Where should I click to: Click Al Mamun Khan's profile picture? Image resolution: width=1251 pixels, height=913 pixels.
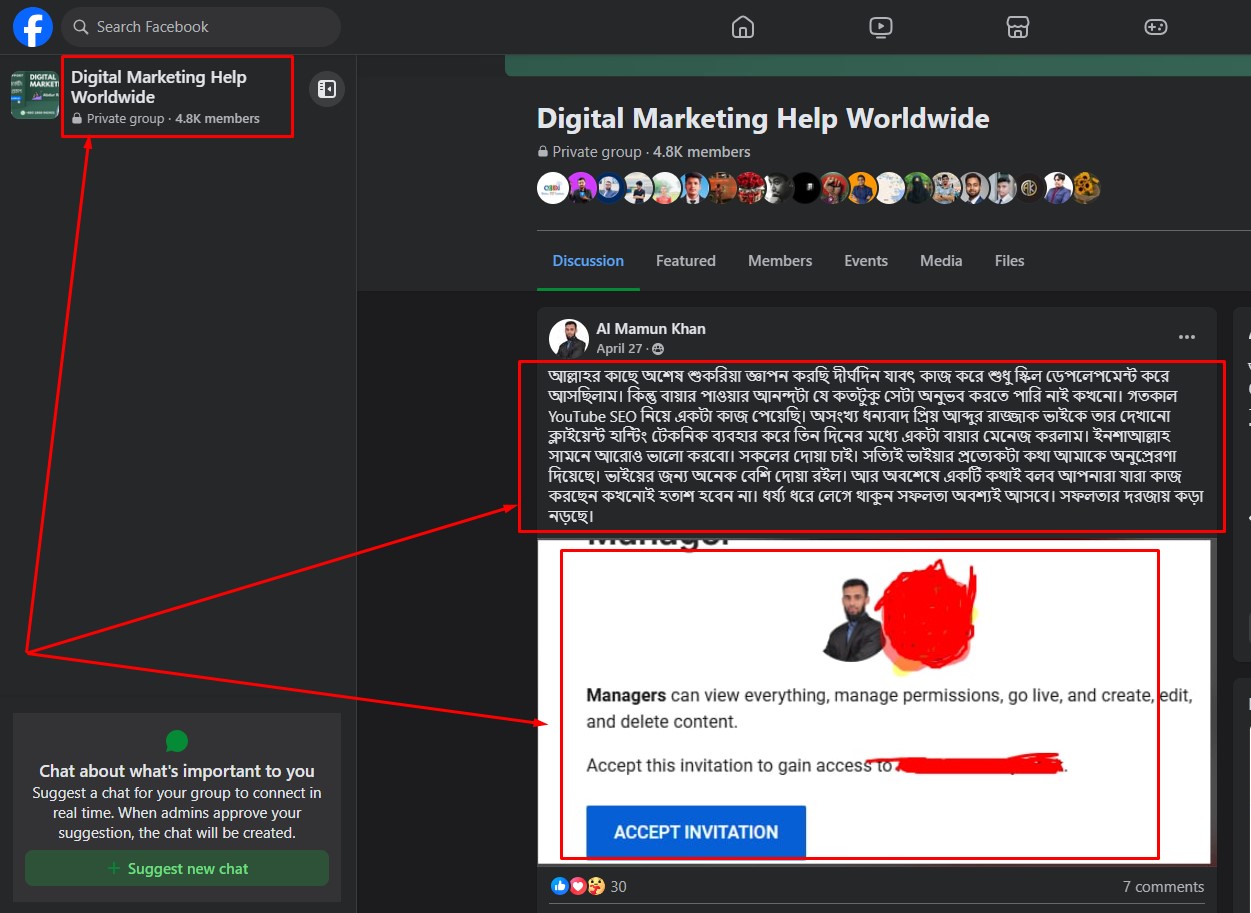click(x=569, y=338)
